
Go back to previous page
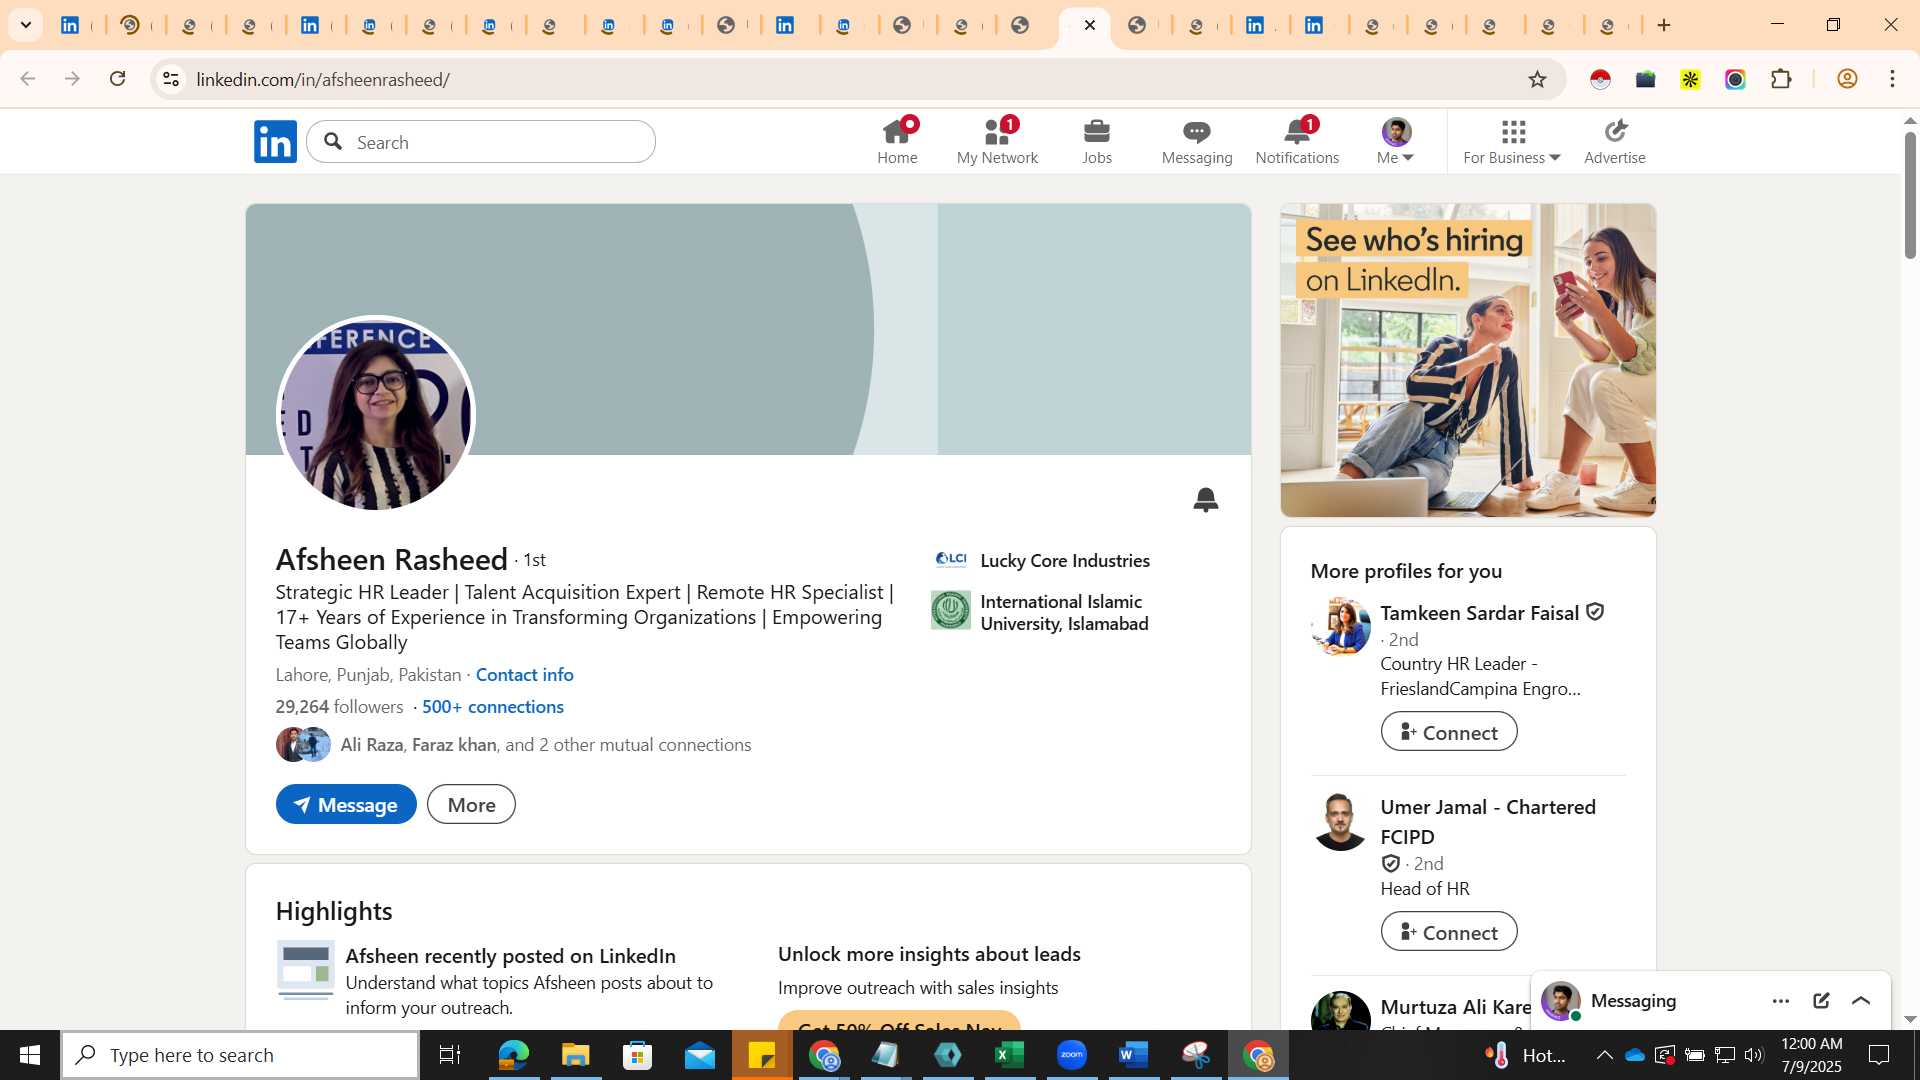(x=28, y=79)
